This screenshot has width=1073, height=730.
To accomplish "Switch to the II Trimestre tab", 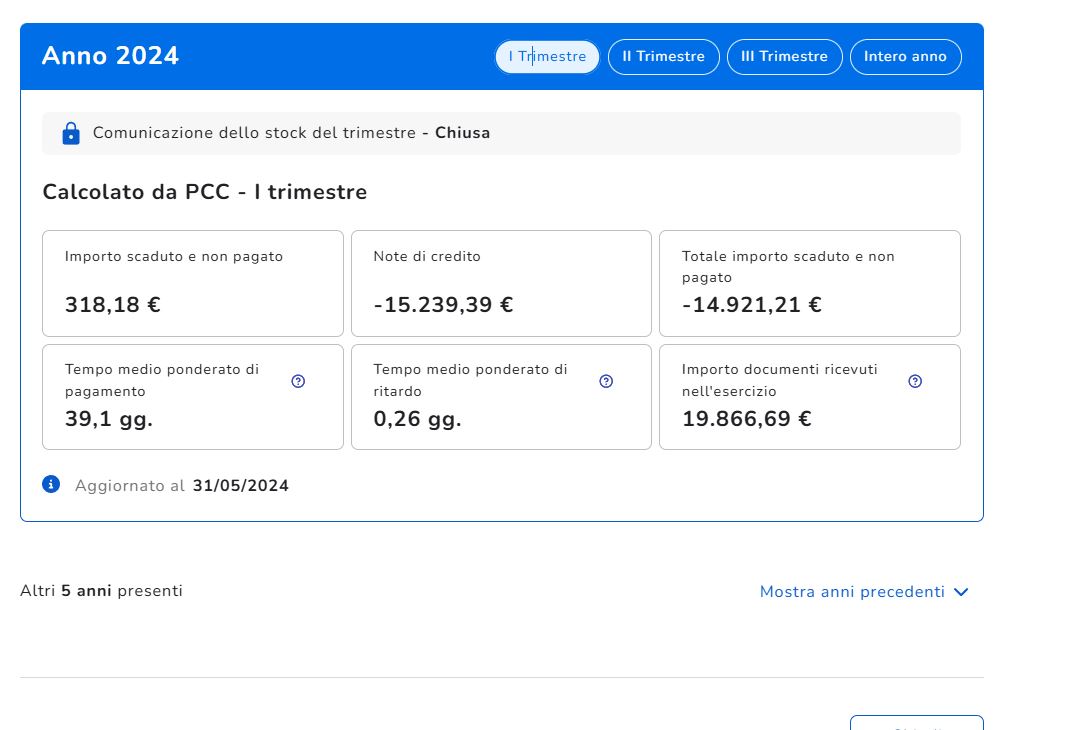I will (x=663, y=57).
